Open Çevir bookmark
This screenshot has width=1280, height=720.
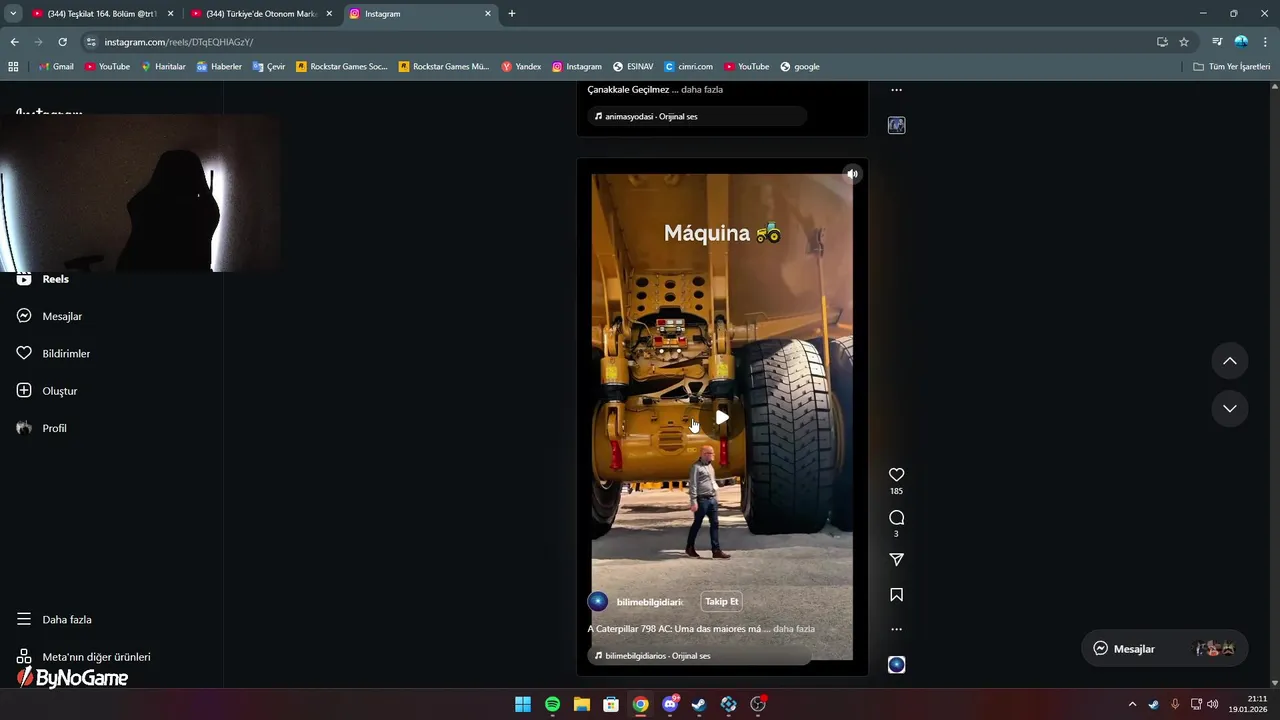[x=269, y=67]
